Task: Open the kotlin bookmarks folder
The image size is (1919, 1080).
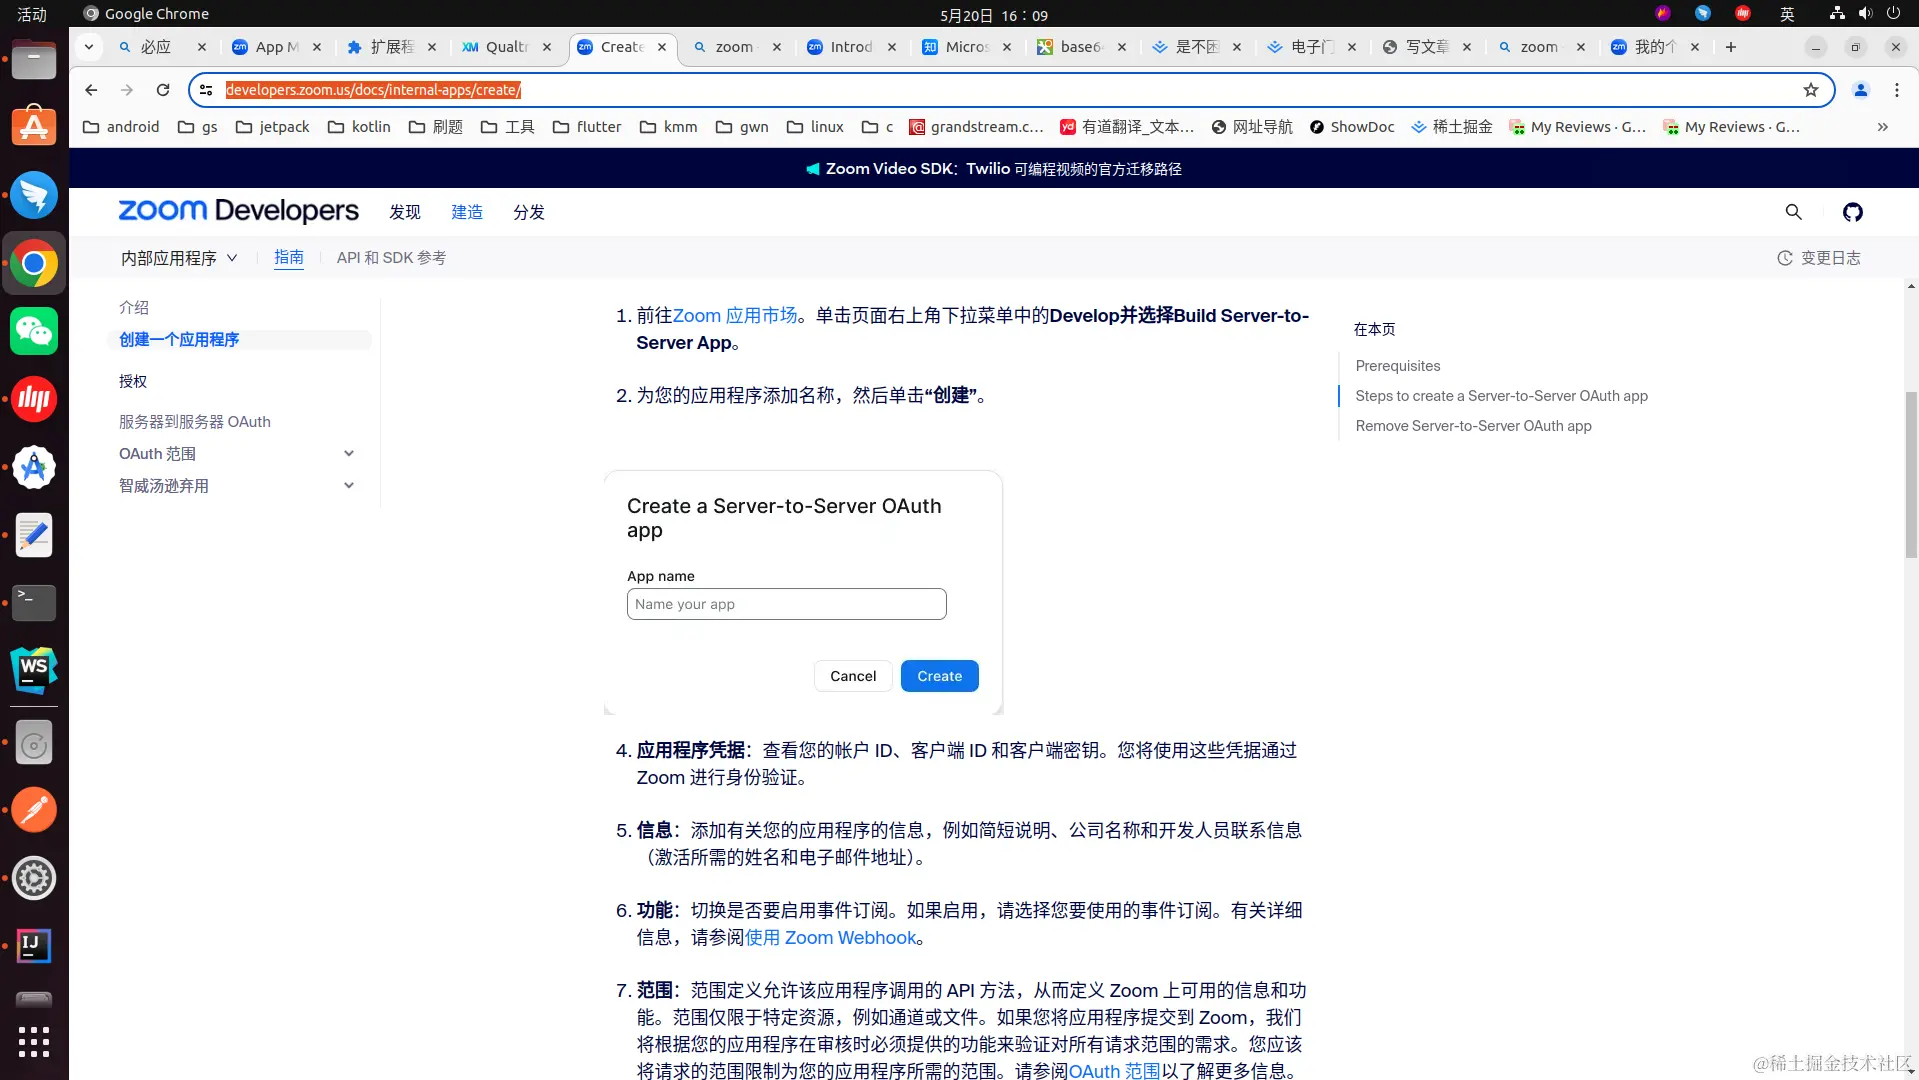Action: coord(359,127)
